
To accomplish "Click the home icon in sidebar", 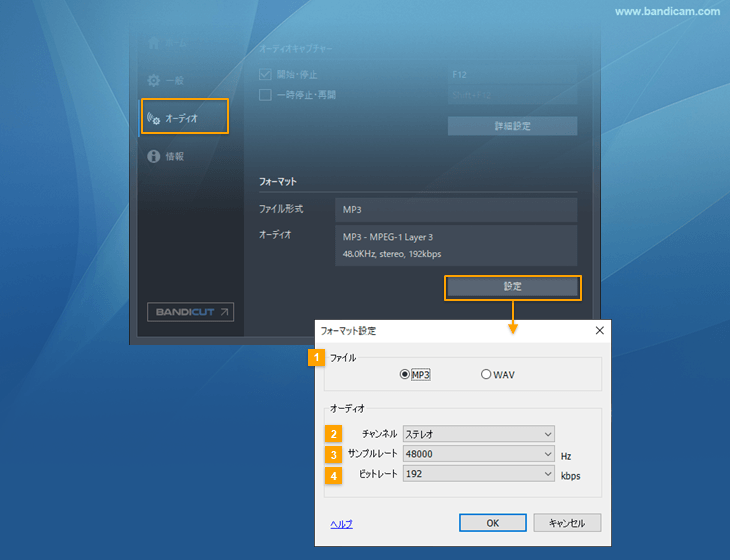I will pos(154,44).
